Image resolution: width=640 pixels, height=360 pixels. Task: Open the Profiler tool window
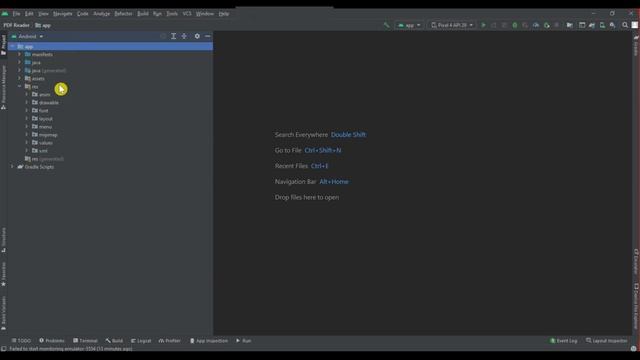pyautogui.click(x=169, y=341)
